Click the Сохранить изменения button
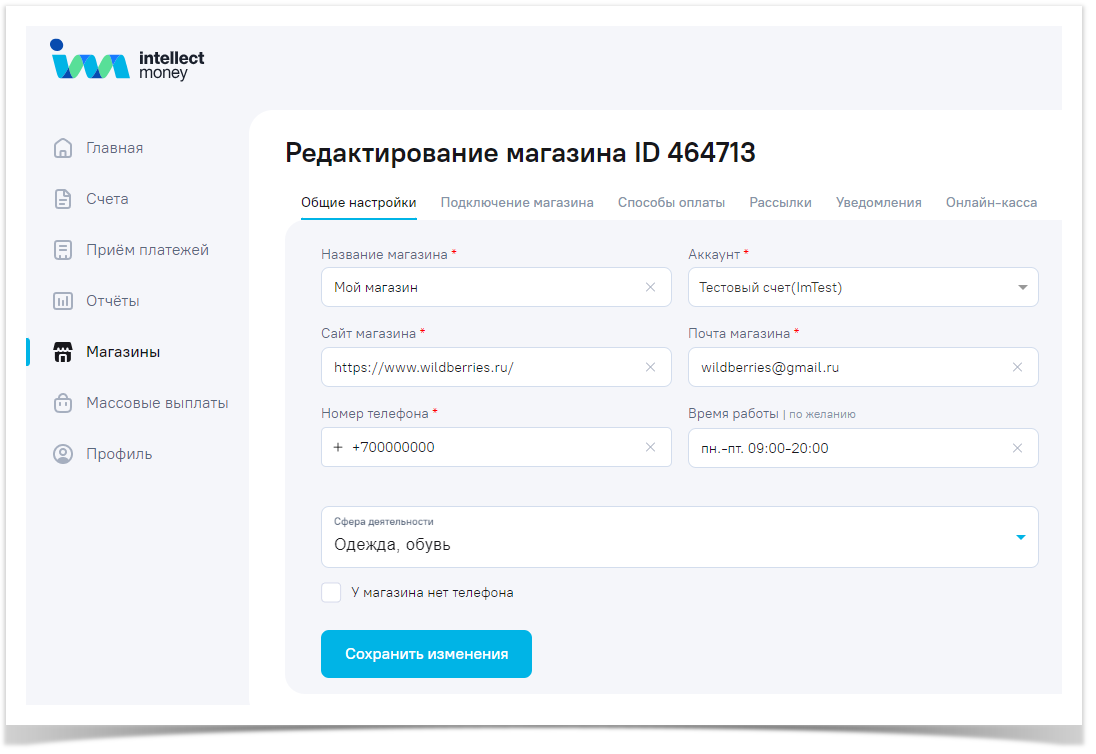1096x754 pixels. (426, 654)
